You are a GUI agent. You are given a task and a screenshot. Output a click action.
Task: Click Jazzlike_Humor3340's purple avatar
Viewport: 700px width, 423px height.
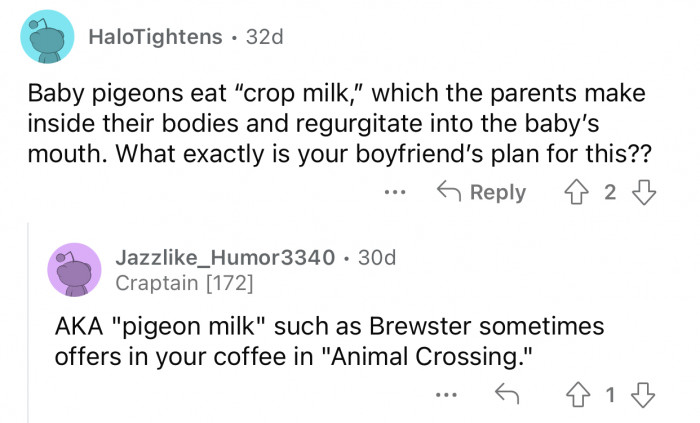(x=74, y=269)
